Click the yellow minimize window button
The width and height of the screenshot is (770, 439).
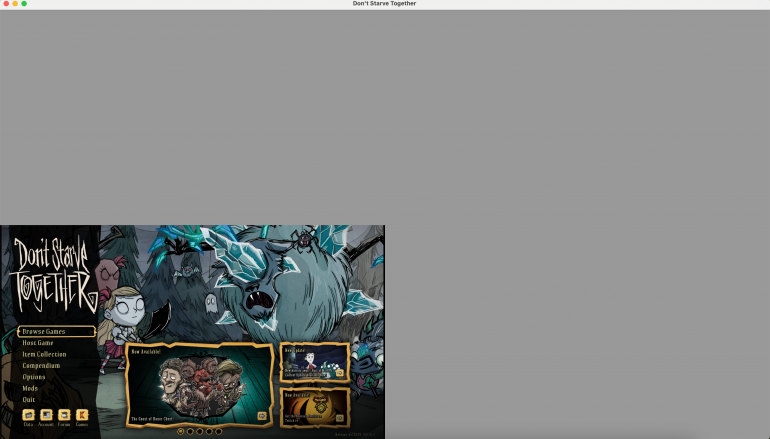(15, 3)
